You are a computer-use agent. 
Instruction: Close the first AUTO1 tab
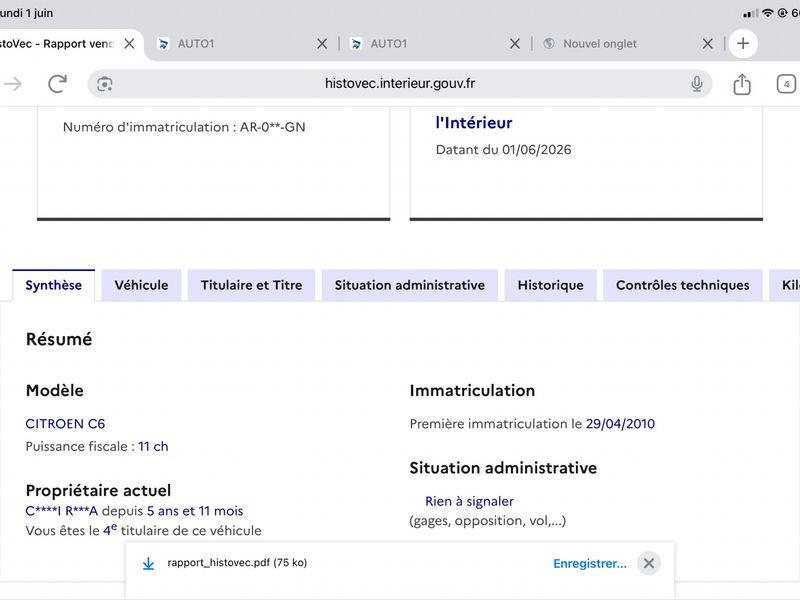click(x=322, y=44)
